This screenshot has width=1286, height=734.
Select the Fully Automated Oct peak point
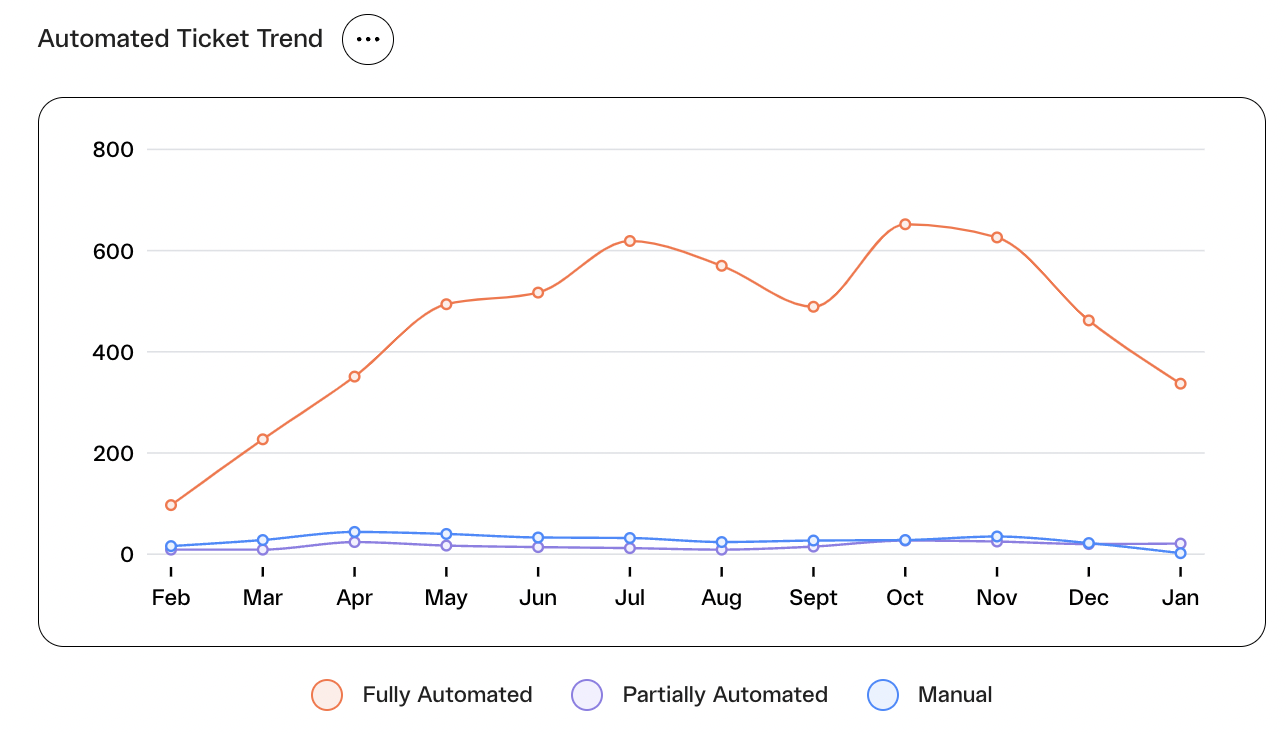[905, 224]
